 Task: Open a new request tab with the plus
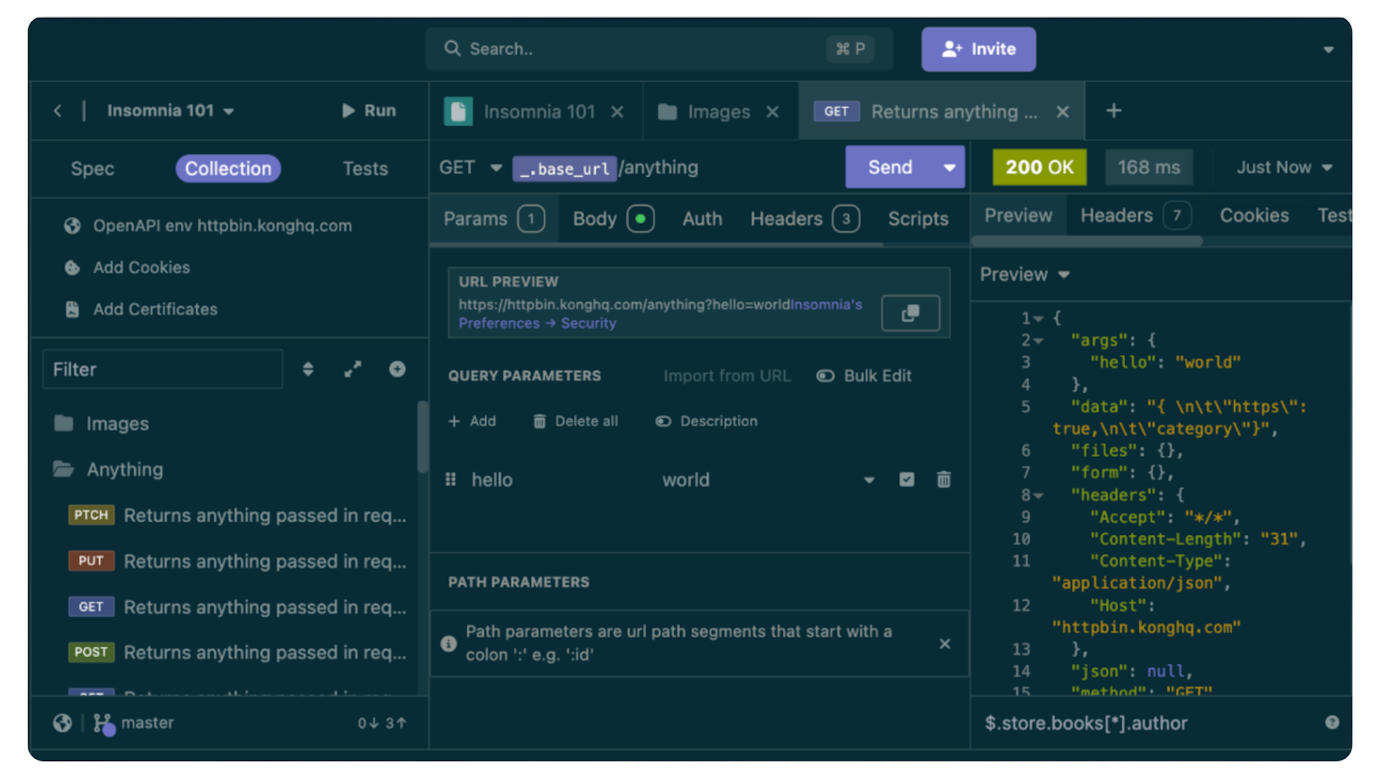click(x=1113, y=111)
